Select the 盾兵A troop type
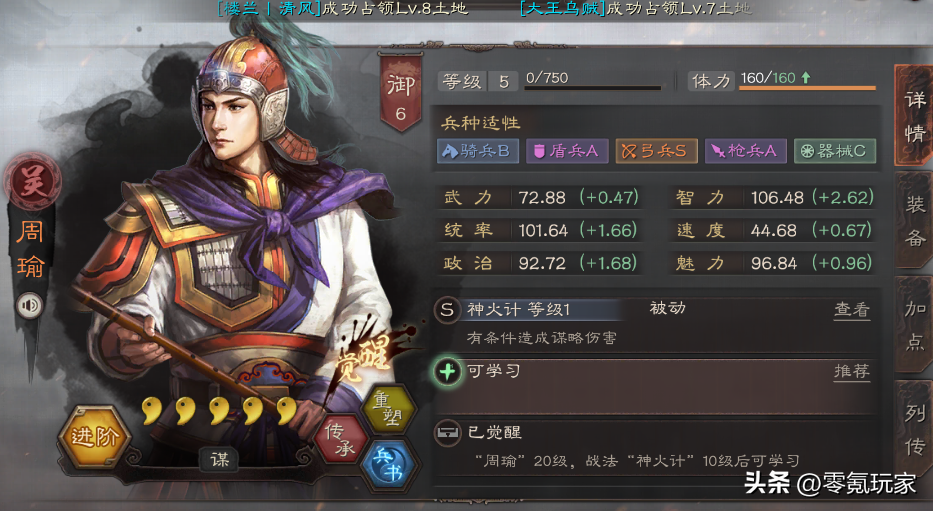This screenshot has height=511, width=933. (x=567, y=151)
